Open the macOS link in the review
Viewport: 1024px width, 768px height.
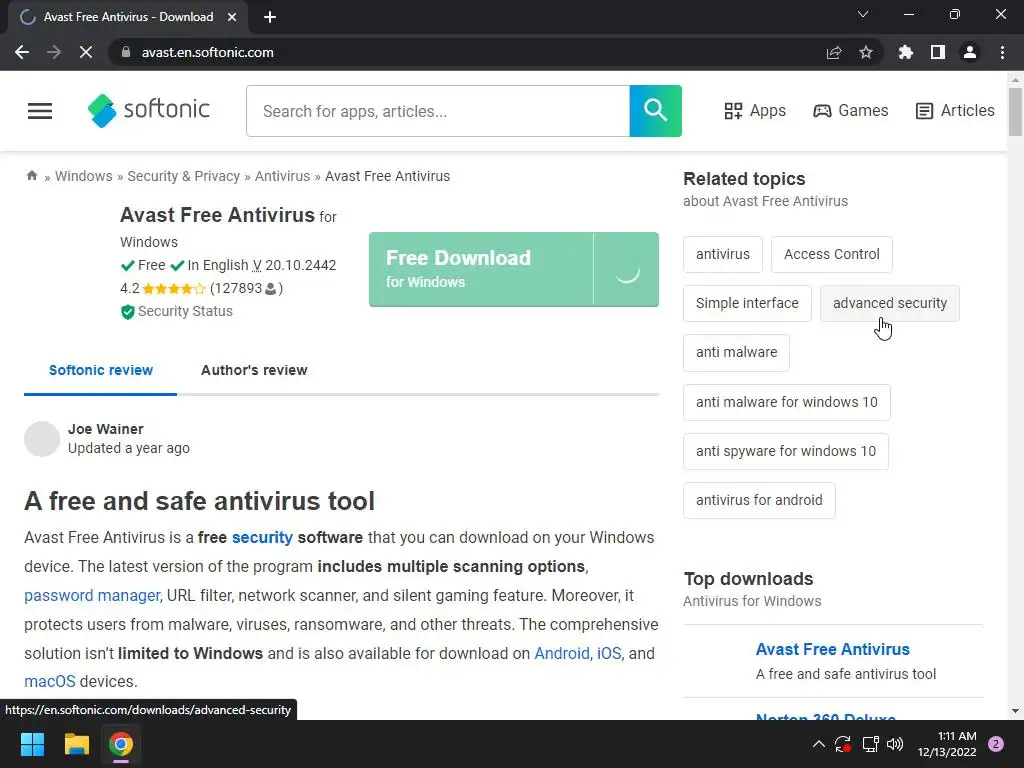point(50,681)
